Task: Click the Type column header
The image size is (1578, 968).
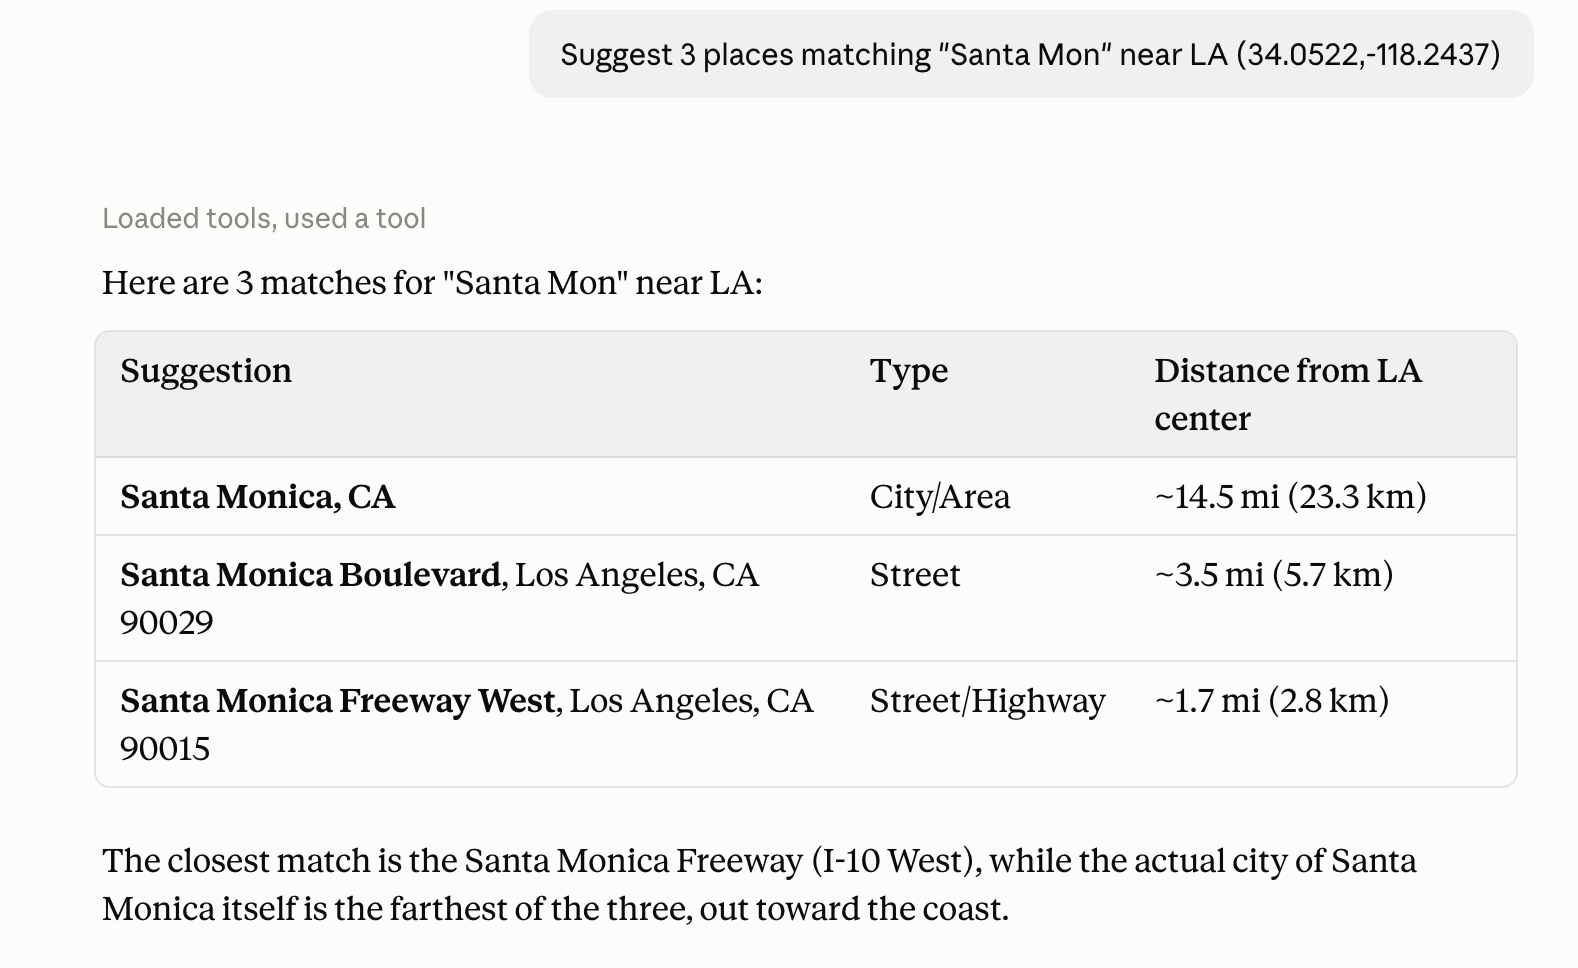Action: click(x=909, y=371)
